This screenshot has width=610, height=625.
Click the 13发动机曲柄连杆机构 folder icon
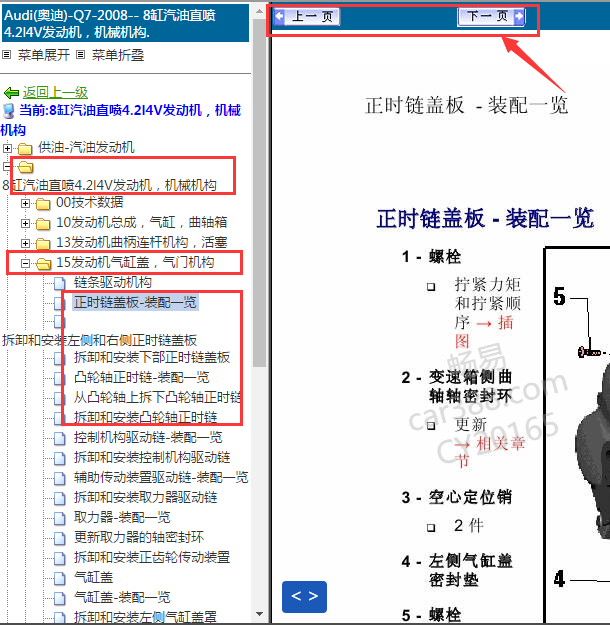[x=43, y=244]
